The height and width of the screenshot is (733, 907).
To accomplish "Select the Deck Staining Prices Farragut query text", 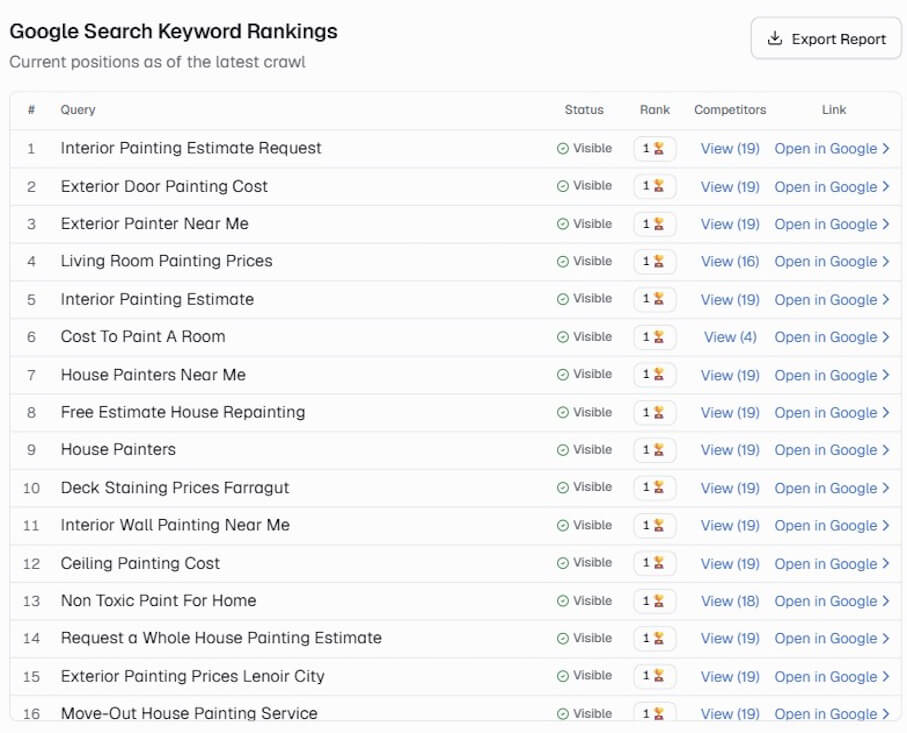I will 175,488.
